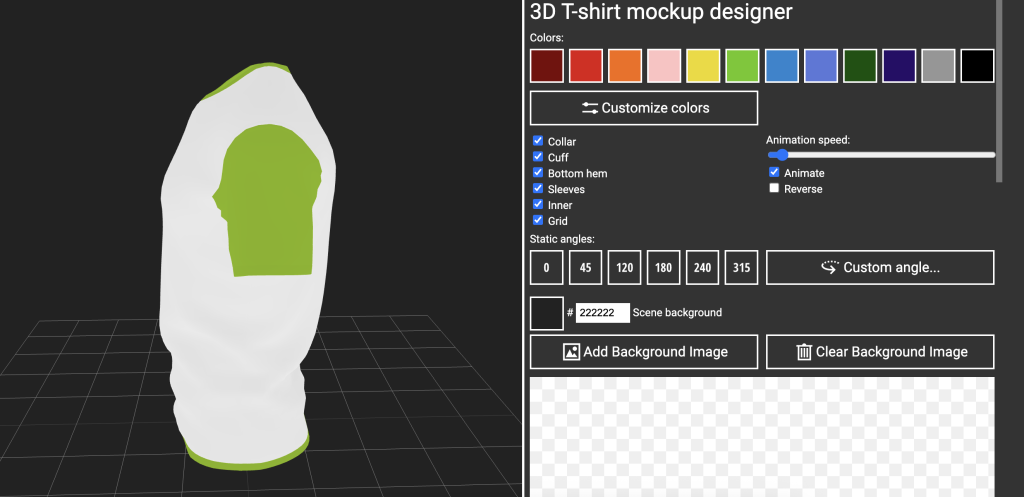
Task: Click the Clear Background Image trash button
Action: [880, 352]
